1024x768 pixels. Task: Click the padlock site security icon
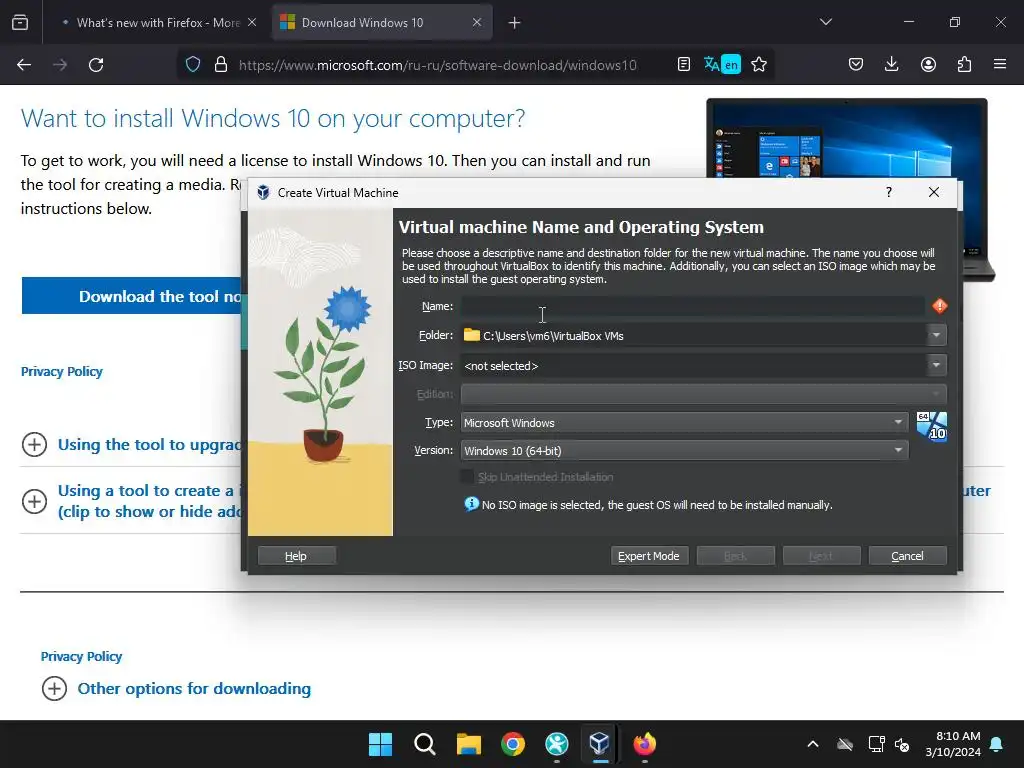pos(221,65)
